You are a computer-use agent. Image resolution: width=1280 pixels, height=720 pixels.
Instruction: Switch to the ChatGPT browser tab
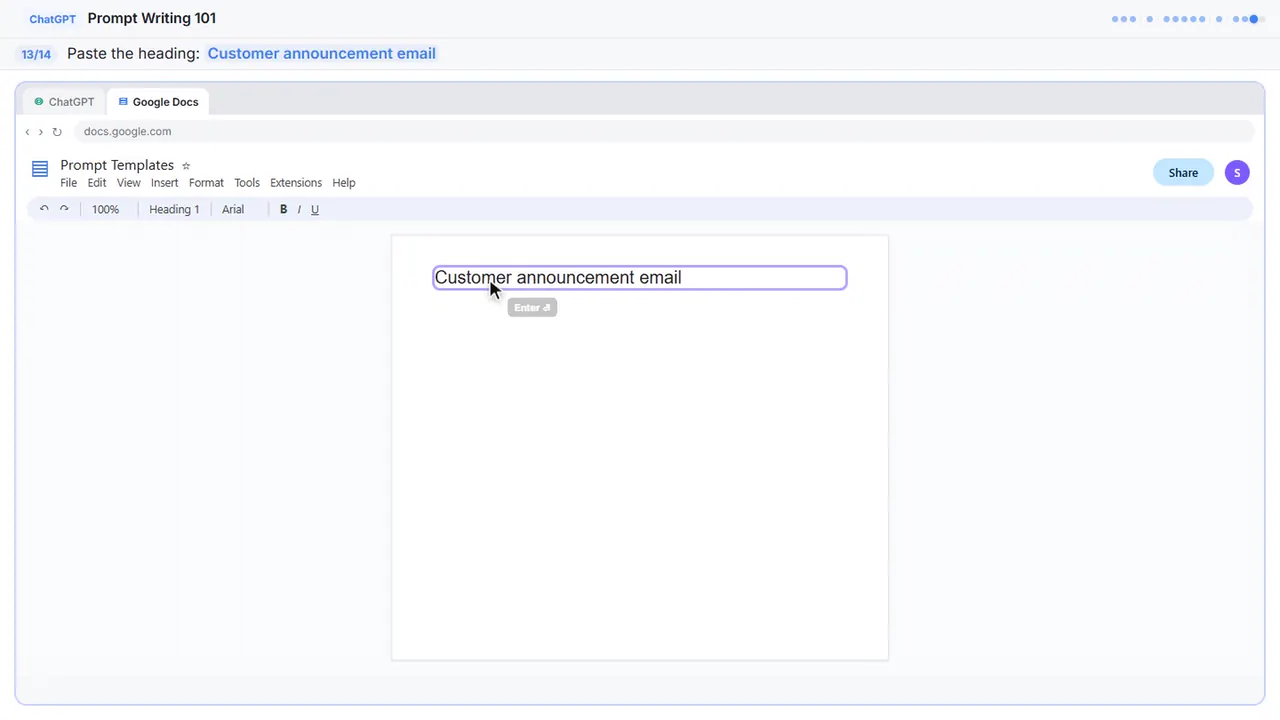tap(64, 102)
